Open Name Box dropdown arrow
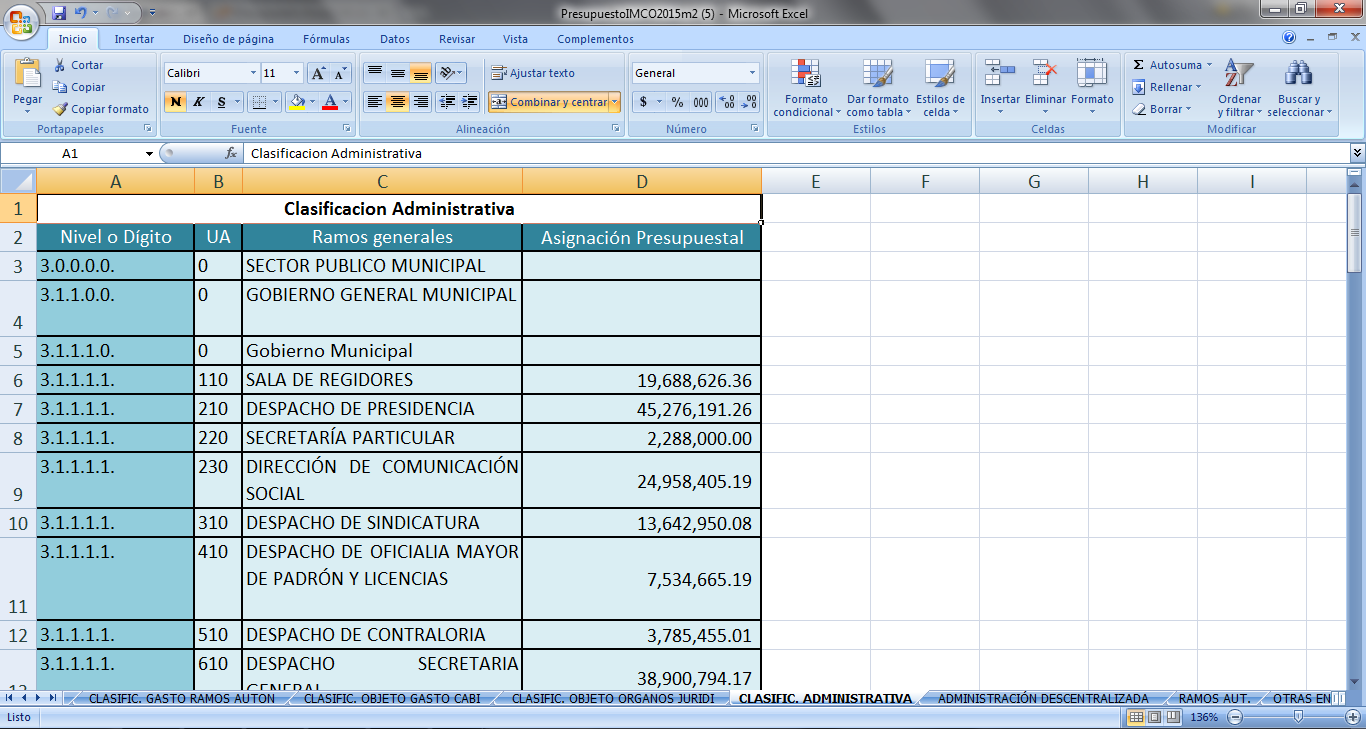Image resolution: width=1366 pixels, height=729 pixels. [149, 154]
